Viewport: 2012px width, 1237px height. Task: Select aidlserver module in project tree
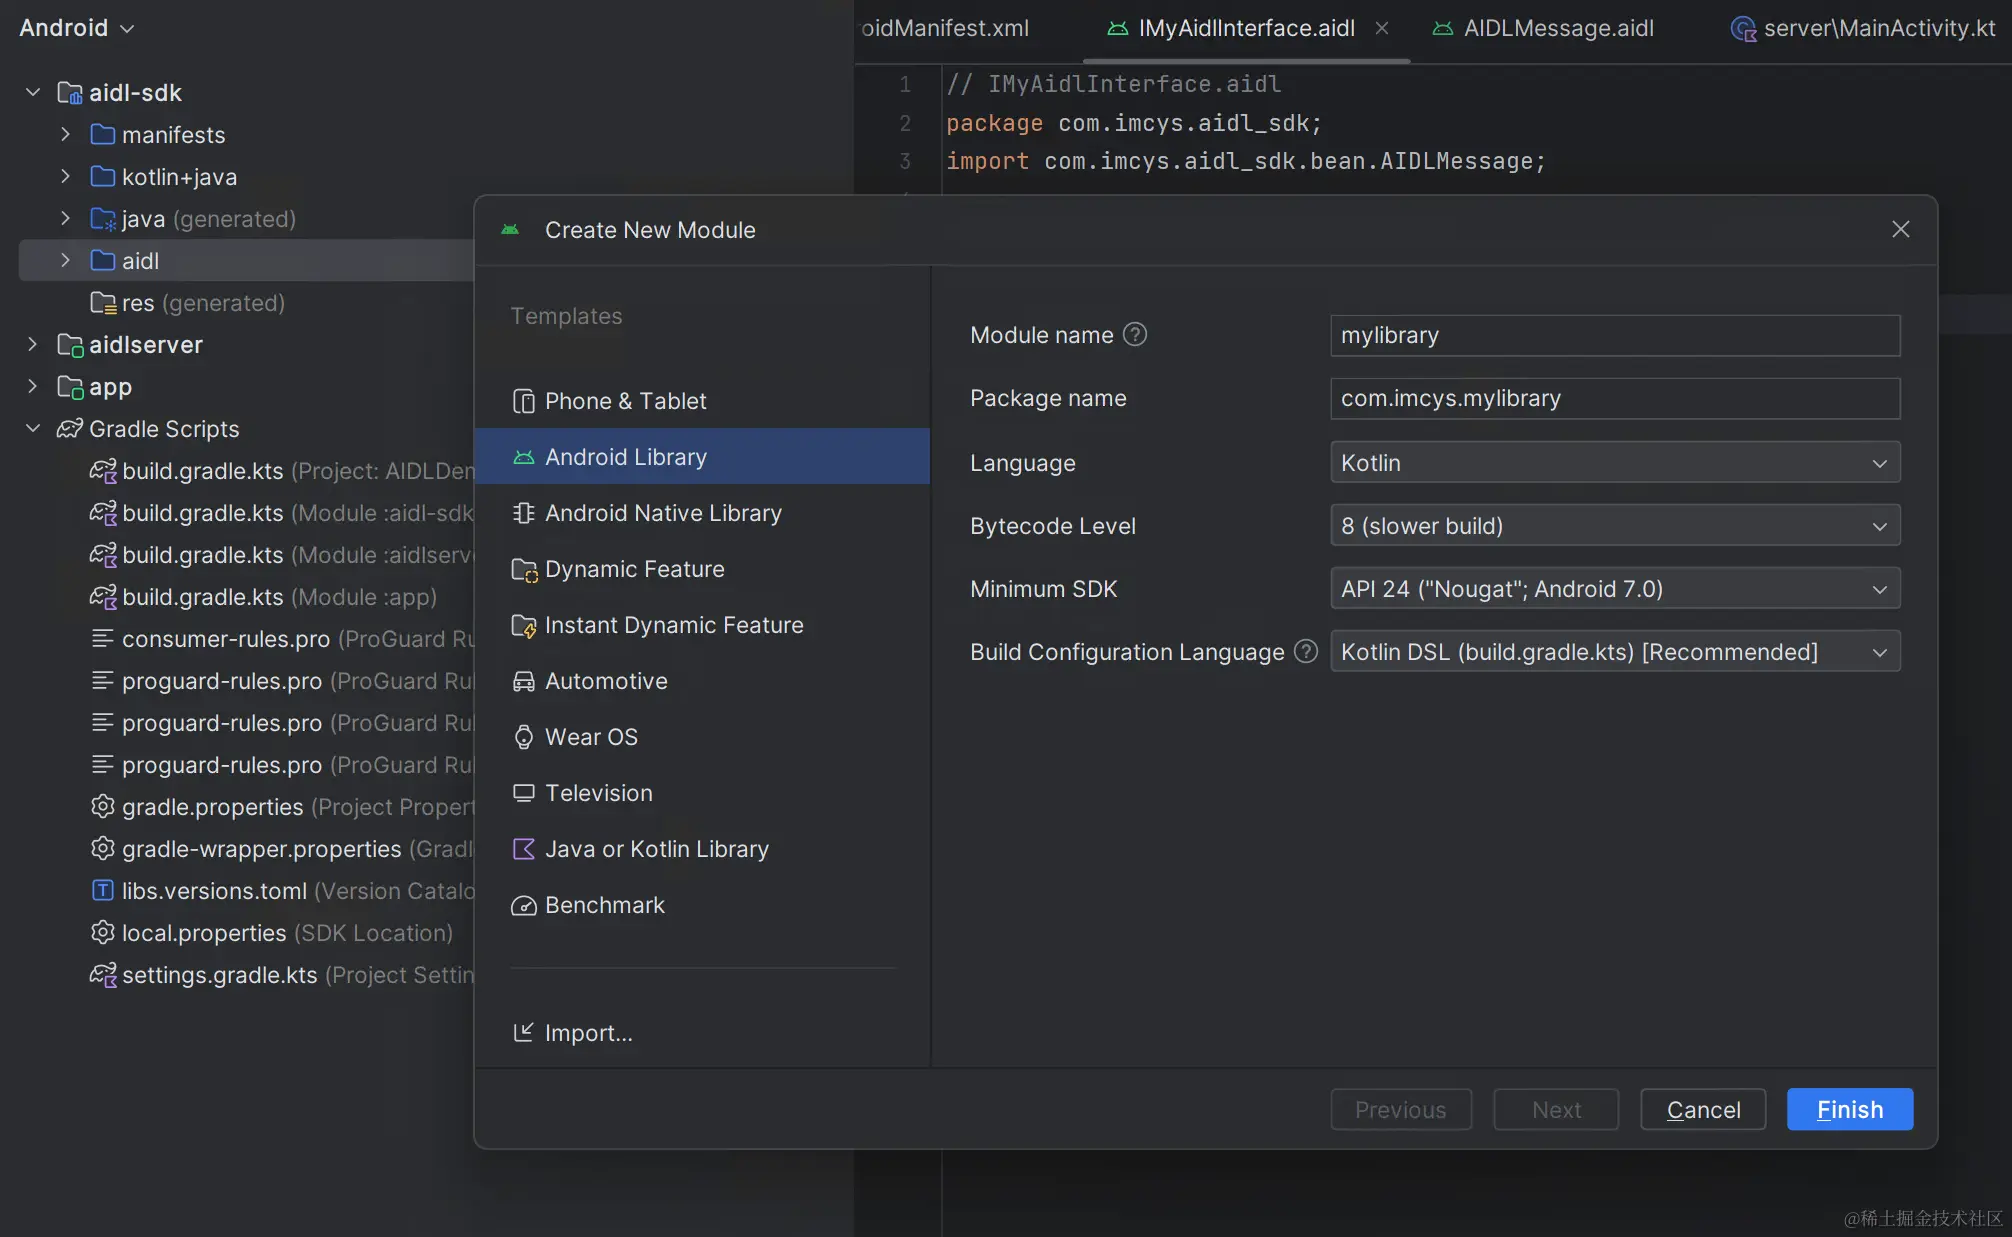(144, 345)
